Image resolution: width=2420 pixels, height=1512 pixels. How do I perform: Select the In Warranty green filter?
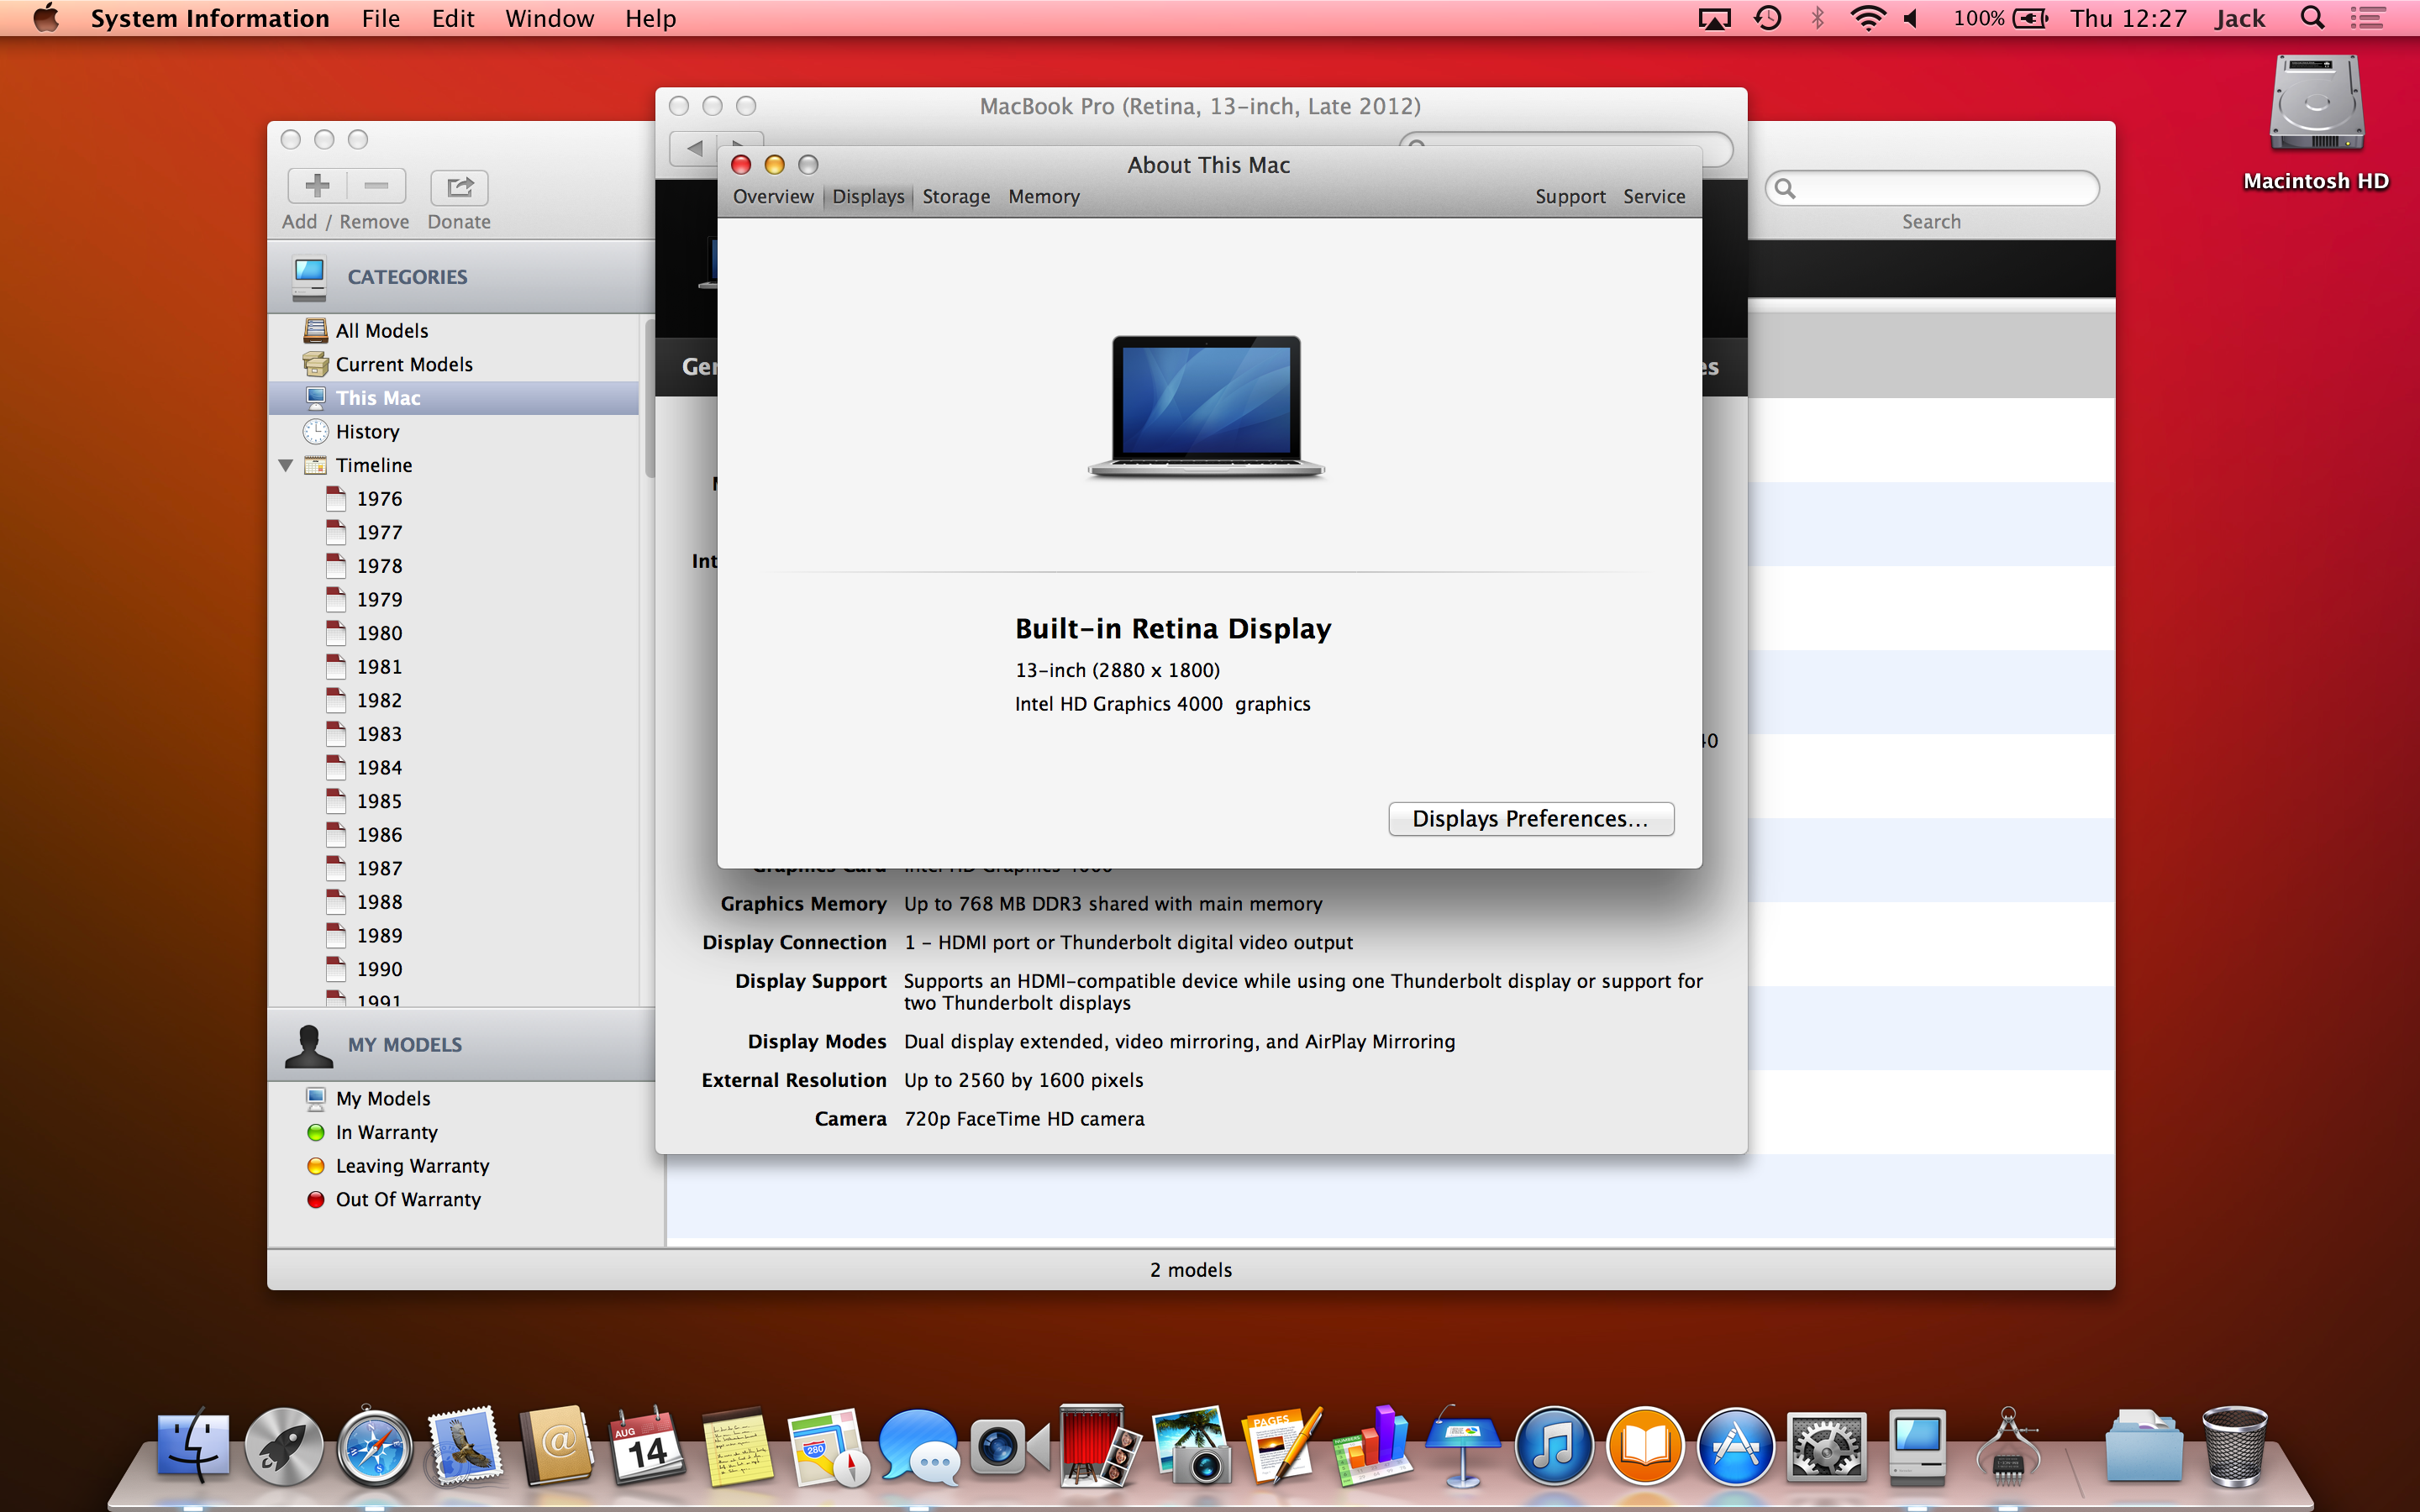(x=386, y=1132)
